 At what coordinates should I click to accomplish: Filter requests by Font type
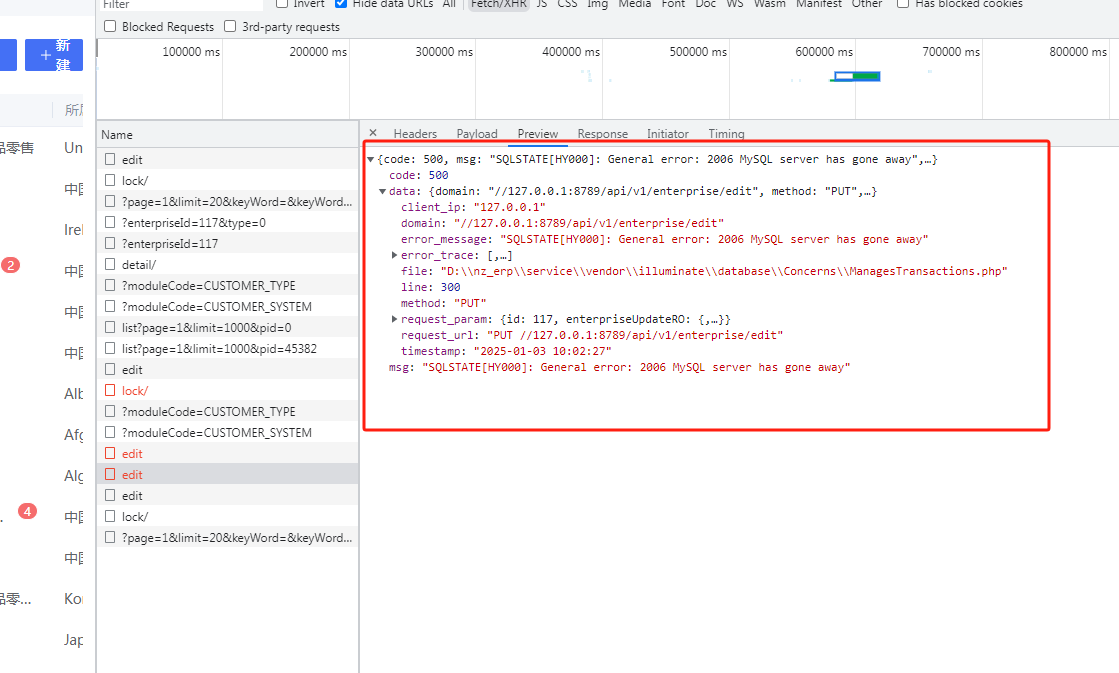pyautogui.click(x=673, y=4)
